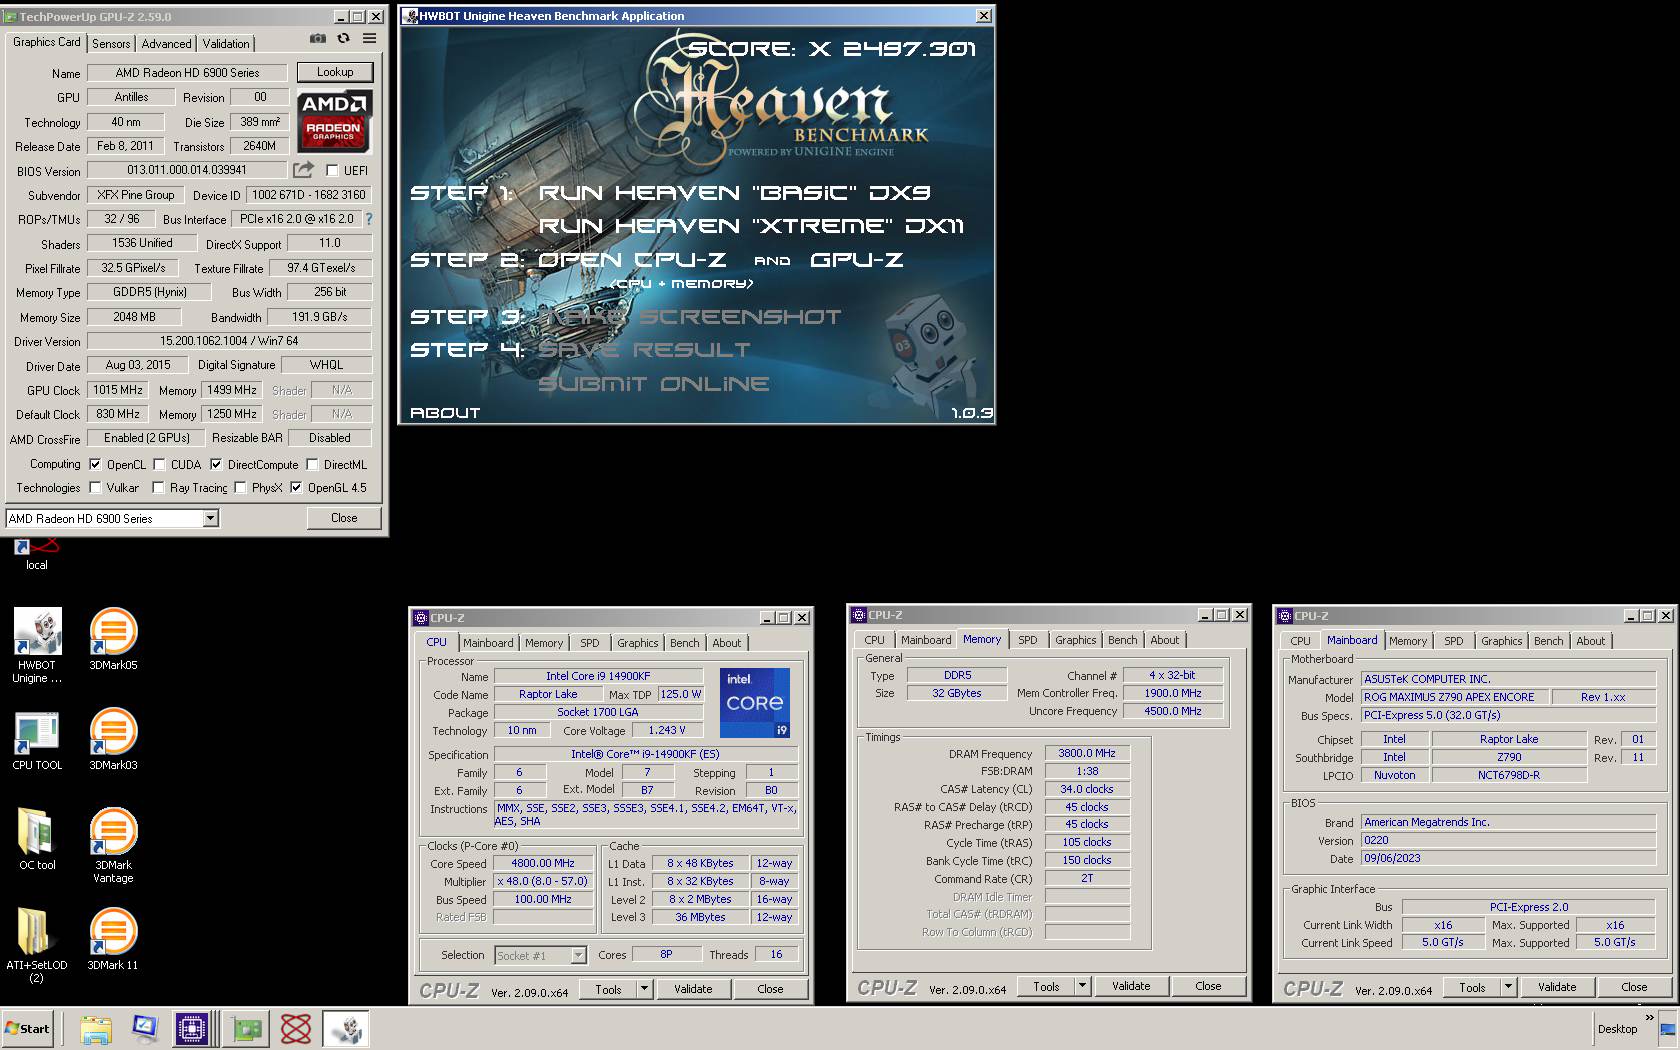1680x1050 pixels.
Task: Toggle the PhysX checkbox
Action: [x=240, y=487]
